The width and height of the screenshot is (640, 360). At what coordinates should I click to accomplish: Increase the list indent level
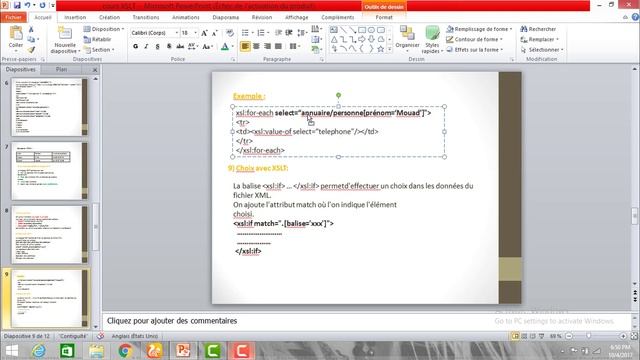tap(289, 33)
